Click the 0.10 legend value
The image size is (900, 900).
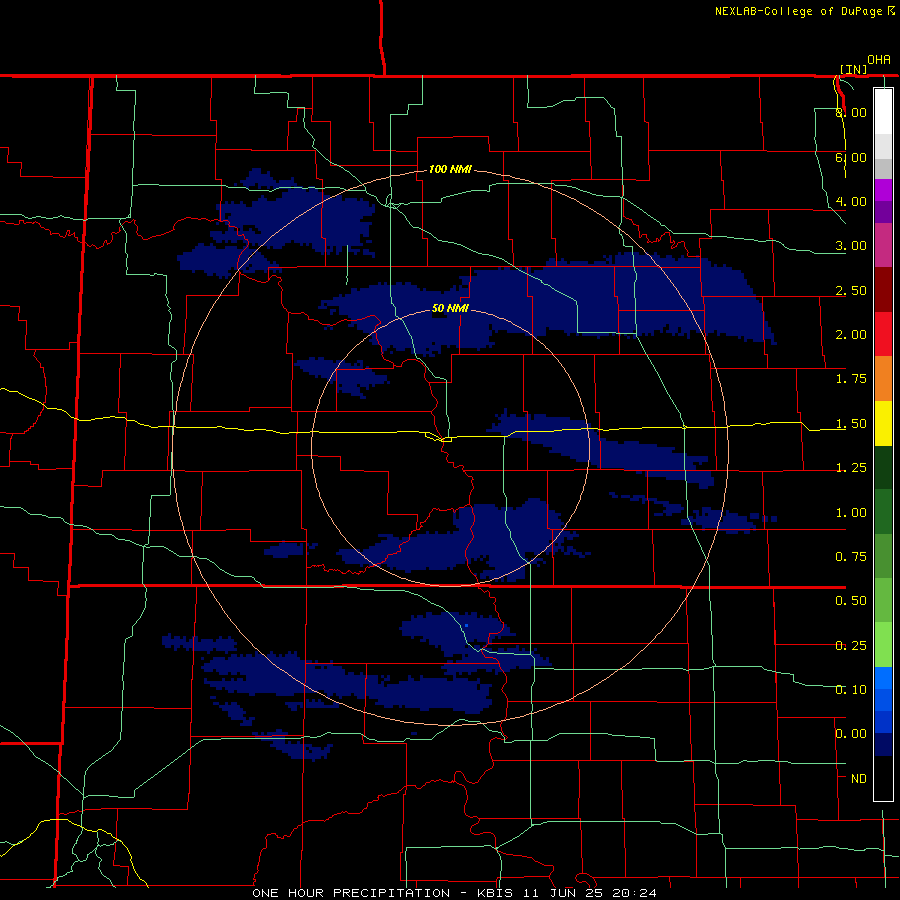coord(851,690)
